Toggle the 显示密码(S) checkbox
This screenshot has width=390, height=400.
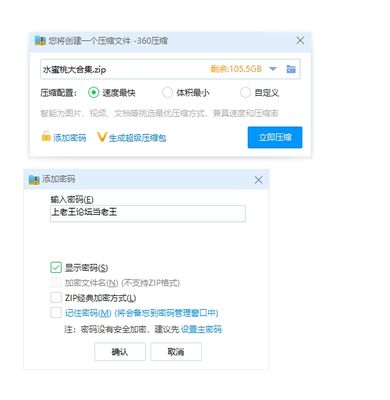pyautogui.click(x=56, y=267)
